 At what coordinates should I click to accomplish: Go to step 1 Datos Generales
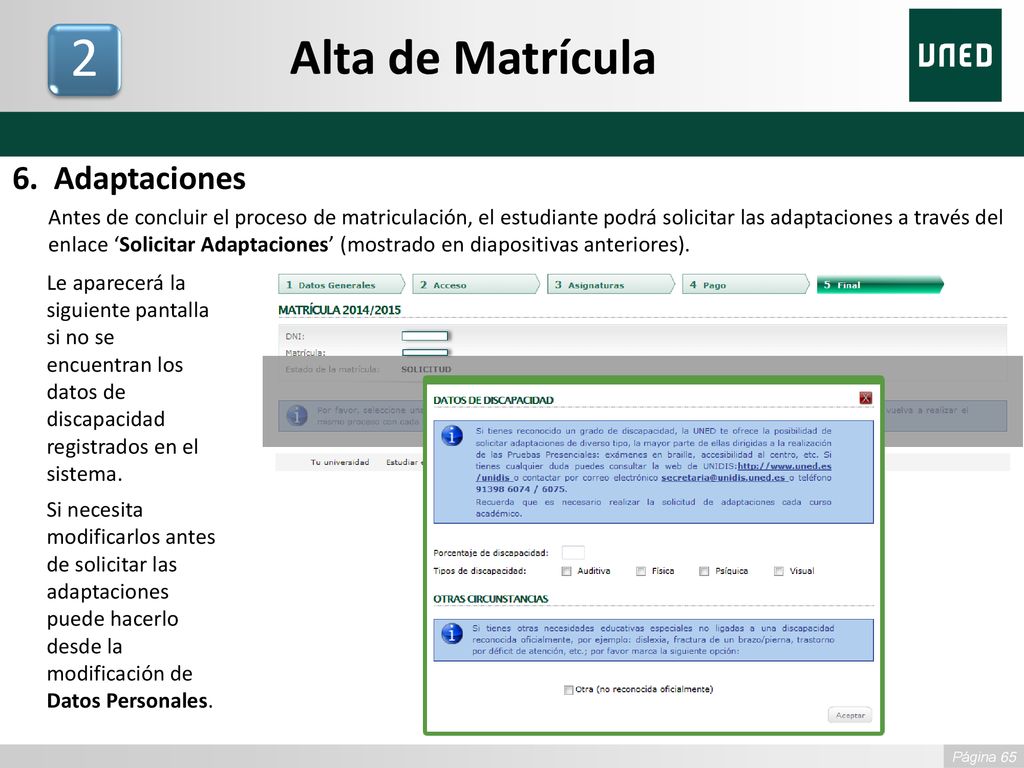pos(341,285)
